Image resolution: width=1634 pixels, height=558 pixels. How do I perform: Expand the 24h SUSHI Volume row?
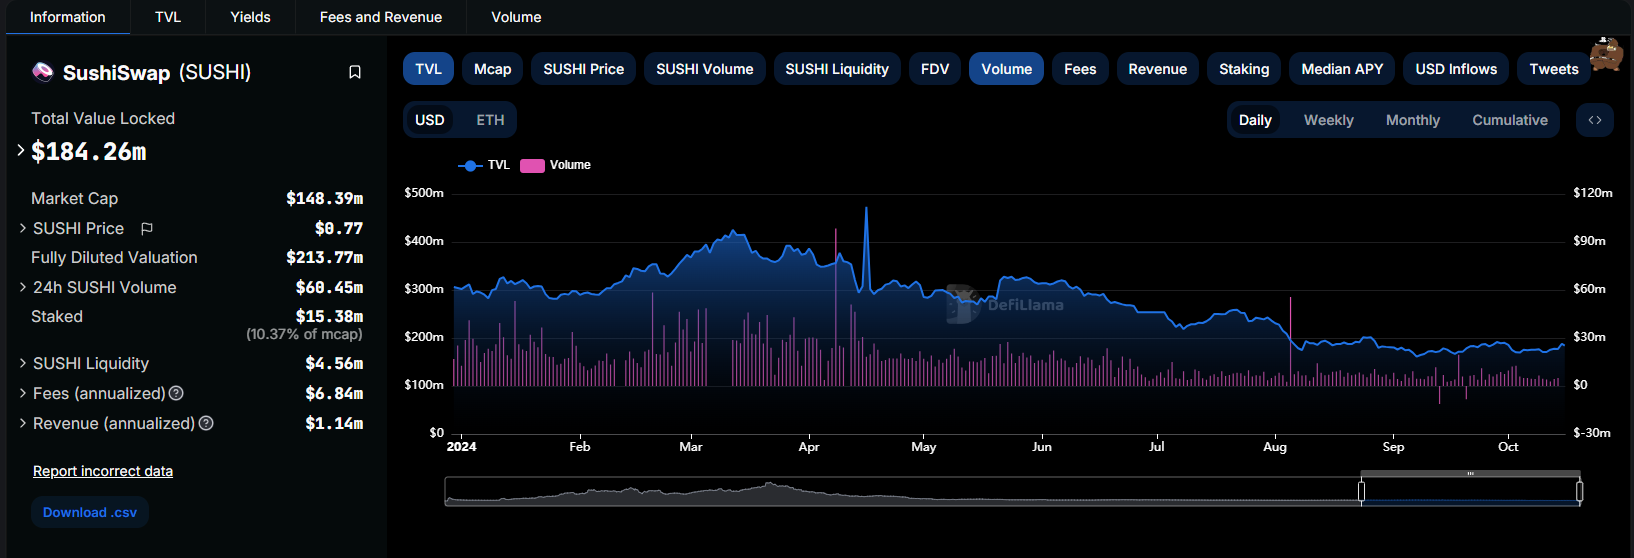pyautogui.click(x=23, y=288)
